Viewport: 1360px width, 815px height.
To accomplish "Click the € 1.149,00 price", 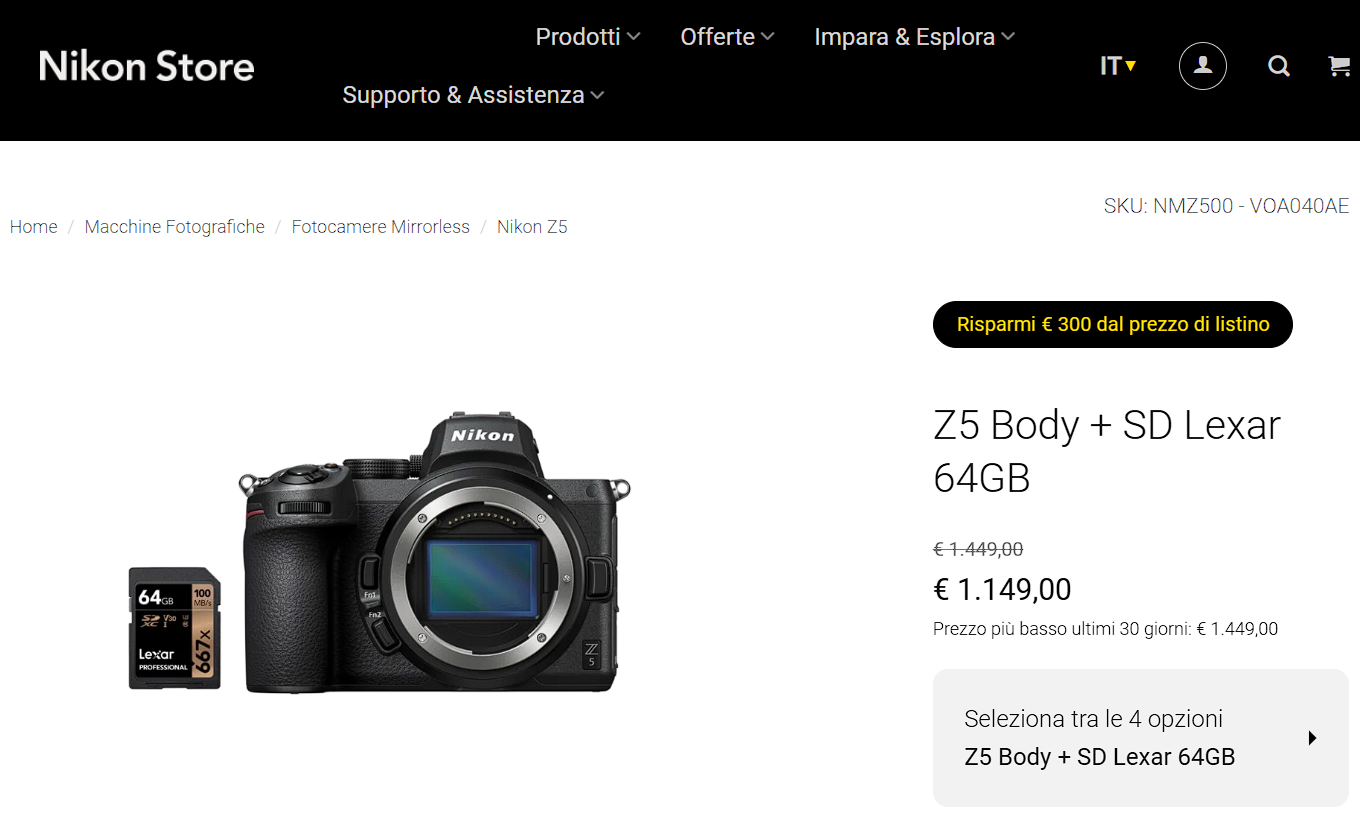I will (x=1002, y=589).
